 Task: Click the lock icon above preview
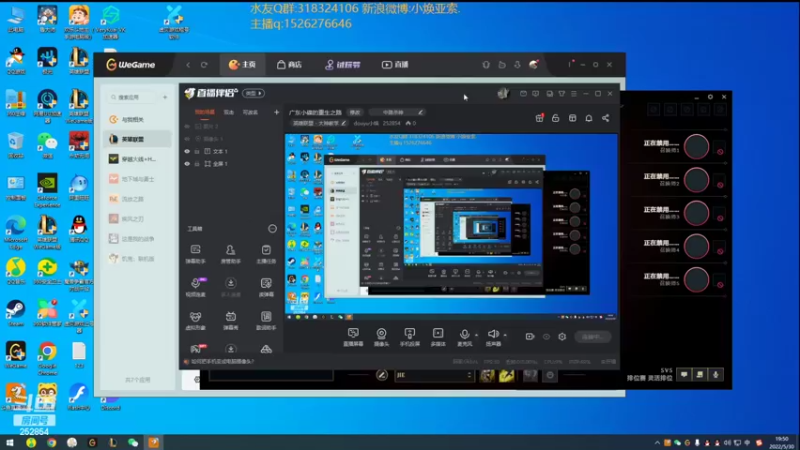pyautogui.click(x=556, y=118)
